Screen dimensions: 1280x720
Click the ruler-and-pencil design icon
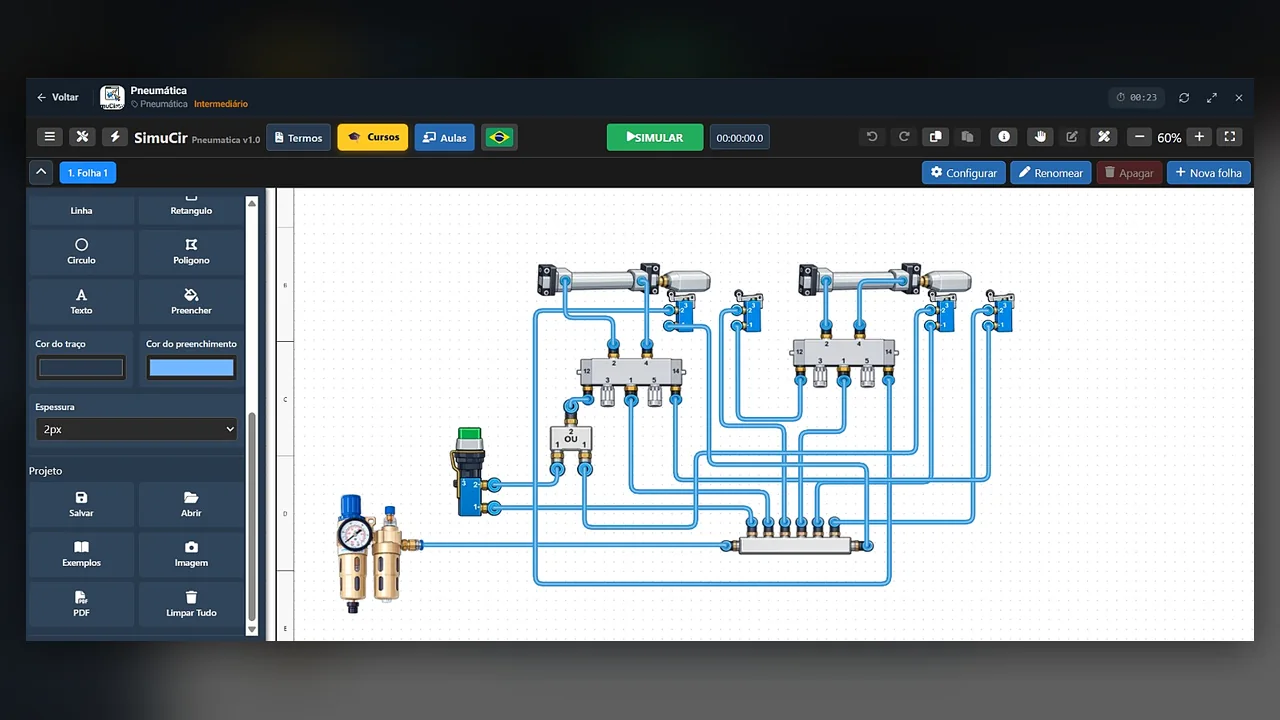pos(1104,137)
